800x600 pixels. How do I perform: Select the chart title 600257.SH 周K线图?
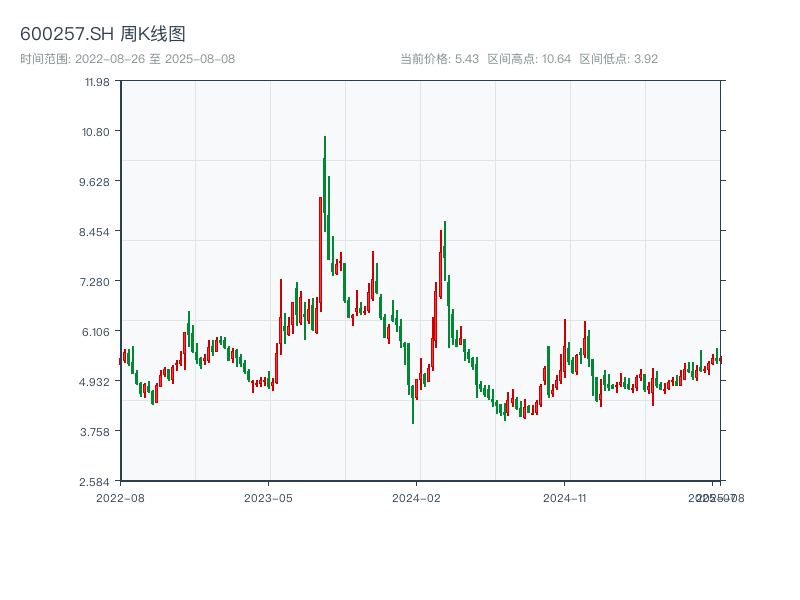coord(103,34)
